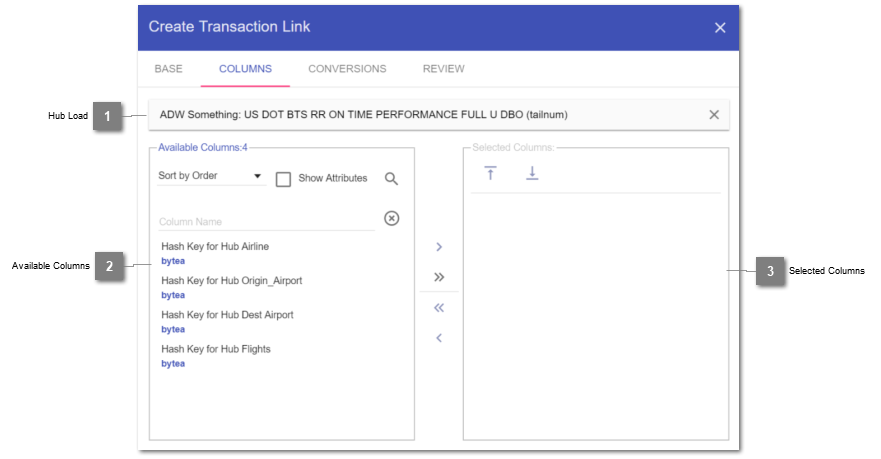The width and height of the screenshot is (881, 459).
Task: Go to the REVIEW tab
Action: point(443,69)
